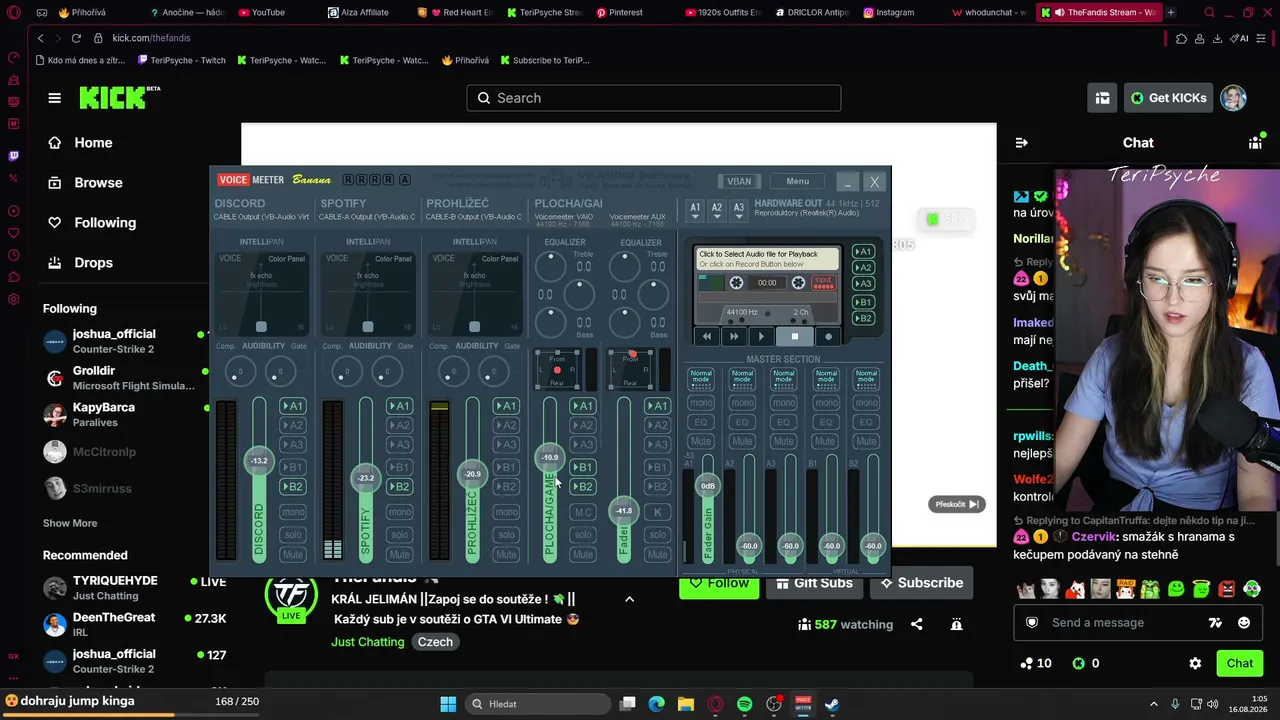The width and height of the screenshot is (1280, 720).
Task: Open the A3 hardware output device dropdown
Action: (x=738, y=210)
